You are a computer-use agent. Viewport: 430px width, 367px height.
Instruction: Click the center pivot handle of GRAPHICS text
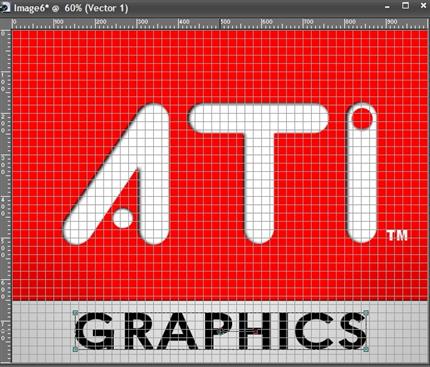coord(220,331)
